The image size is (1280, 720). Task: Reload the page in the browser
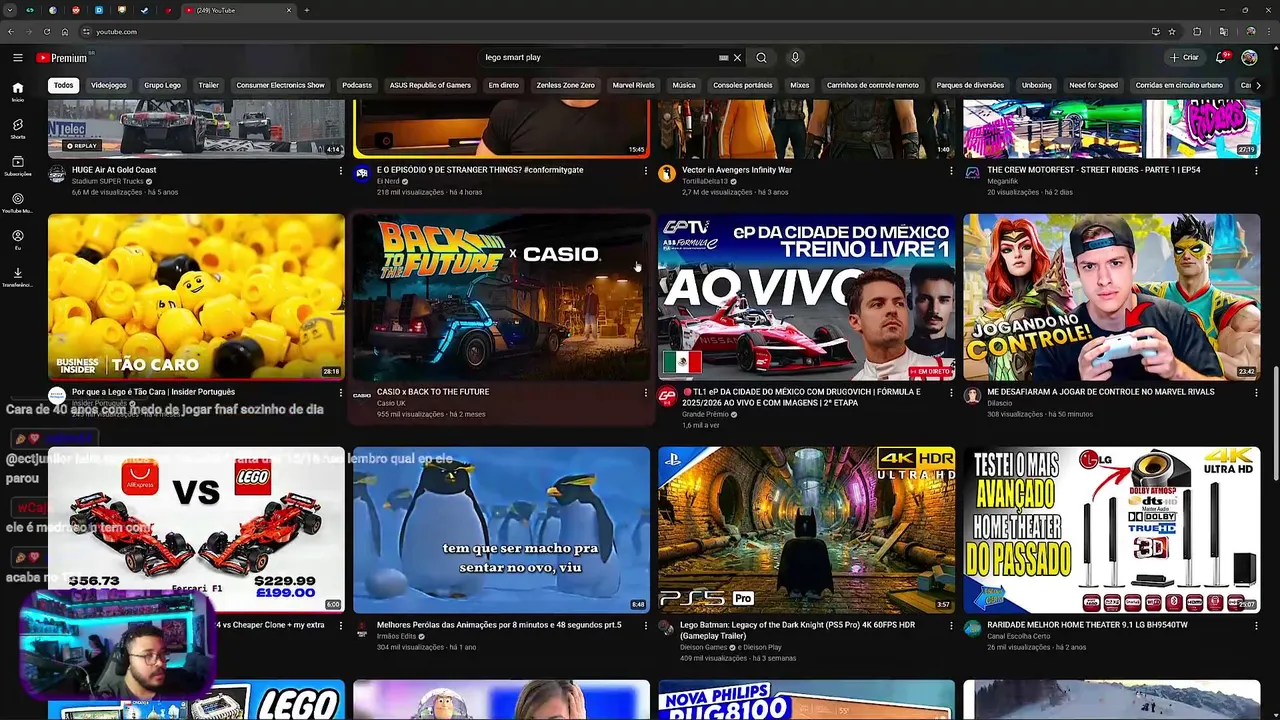tap(46, 32)
